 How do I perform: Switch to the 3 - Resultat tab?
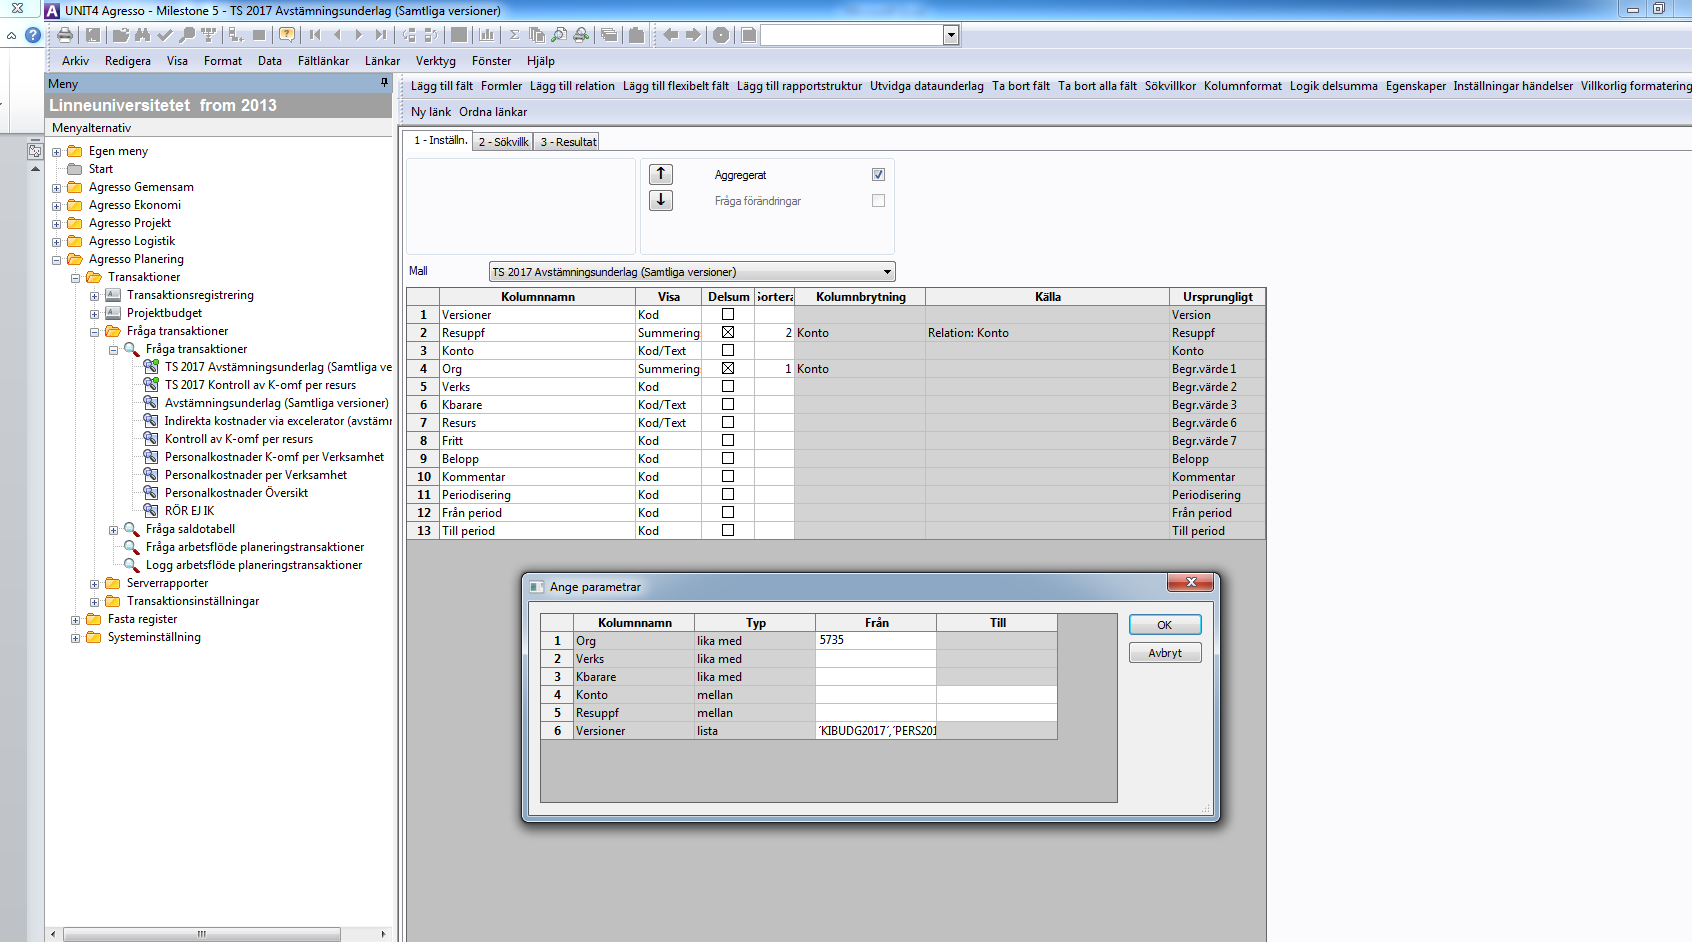tap(568, 142)
